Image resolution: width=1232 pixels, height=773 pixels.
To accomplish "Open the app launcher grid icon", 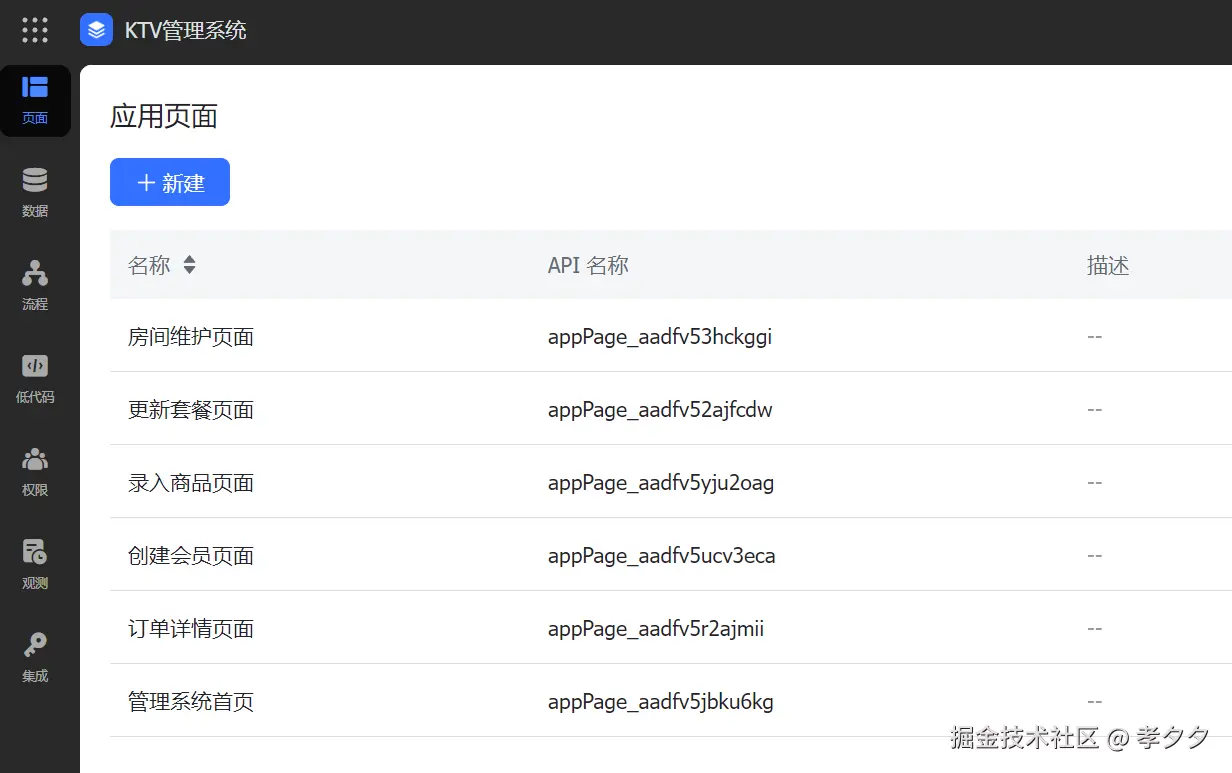I will tap(35, 30).
